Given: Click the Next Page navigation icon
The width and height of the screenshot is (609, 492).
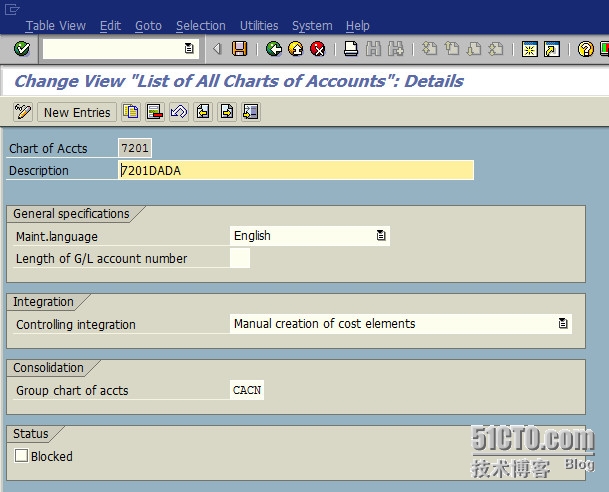Looking at the screenshot, I should click(x=474, y=49).
